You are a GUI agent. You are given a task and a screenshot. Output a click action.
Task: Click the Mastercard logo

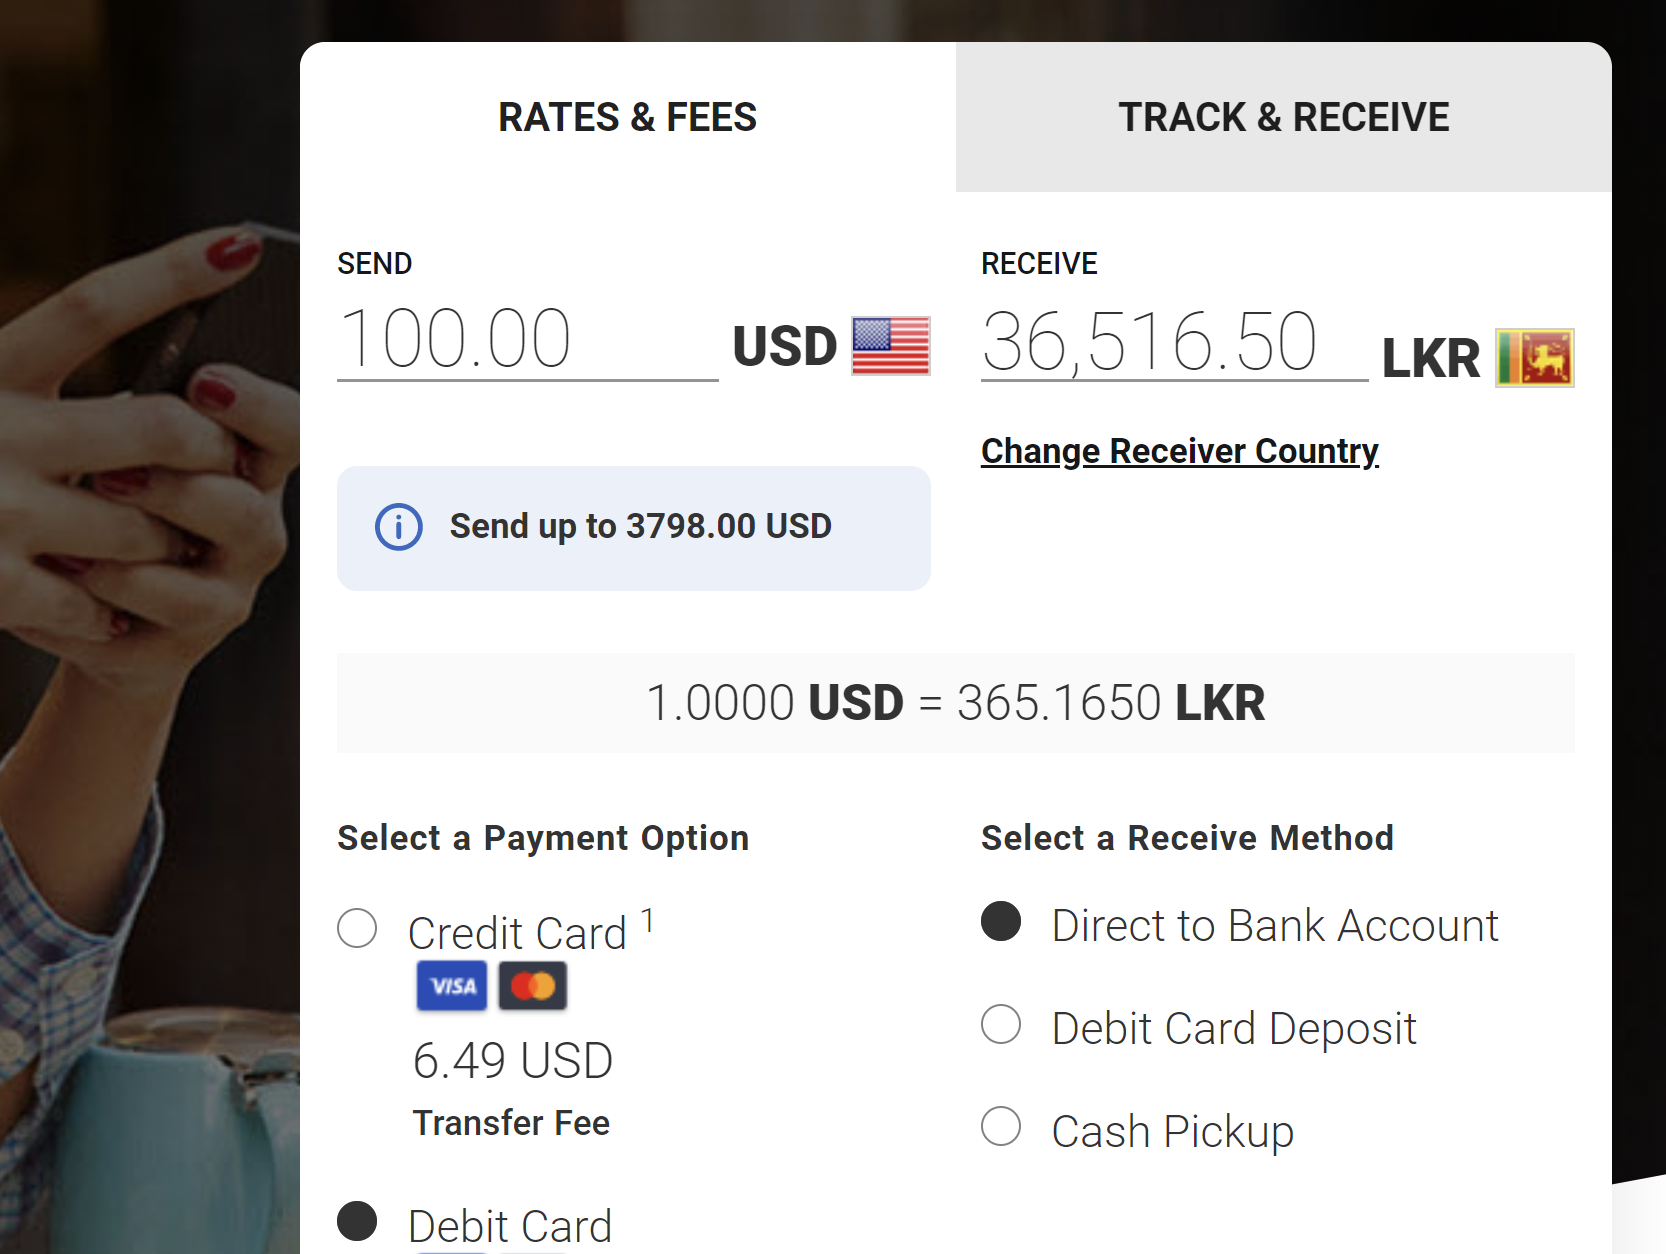point(533,986)
